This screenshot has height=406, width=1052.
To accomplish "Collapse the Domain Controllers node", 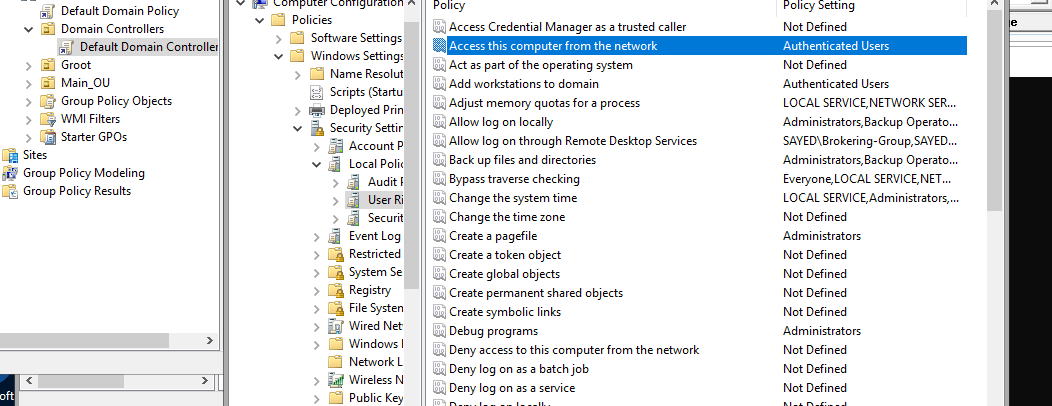I will tap(28, 29).
